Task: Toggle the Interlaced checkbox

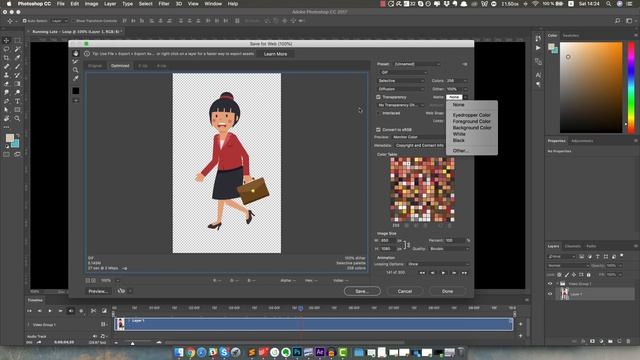Action: [x=378, y=113]
